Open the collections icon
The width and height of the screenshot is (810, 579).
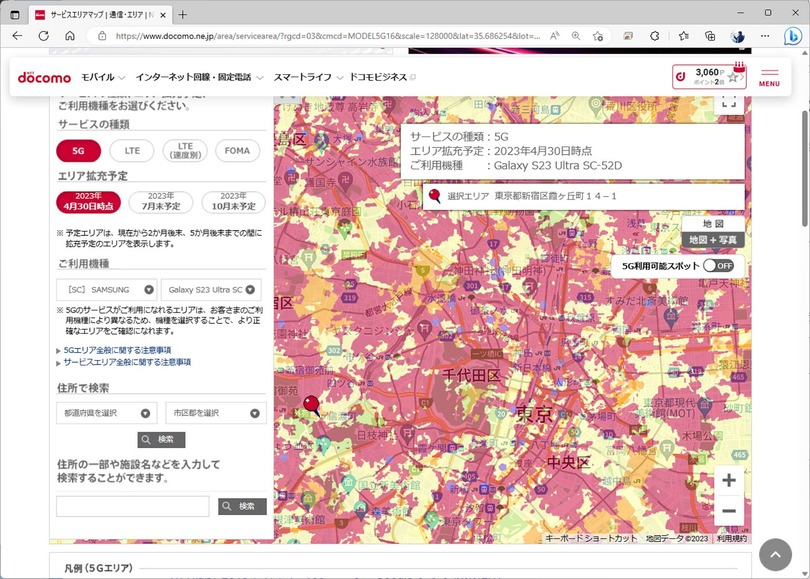click(x=710, y=36)
